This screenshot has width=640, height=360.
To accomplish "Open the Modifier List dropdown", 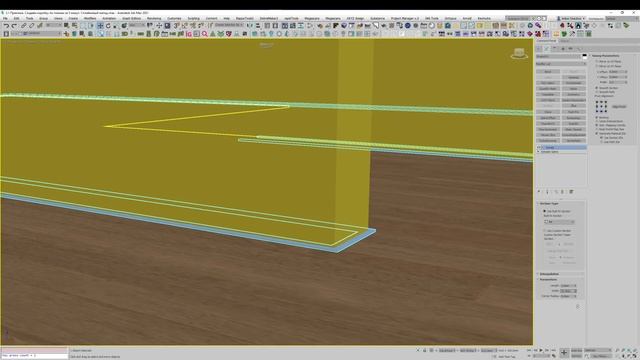I will (x=561, y=64).
